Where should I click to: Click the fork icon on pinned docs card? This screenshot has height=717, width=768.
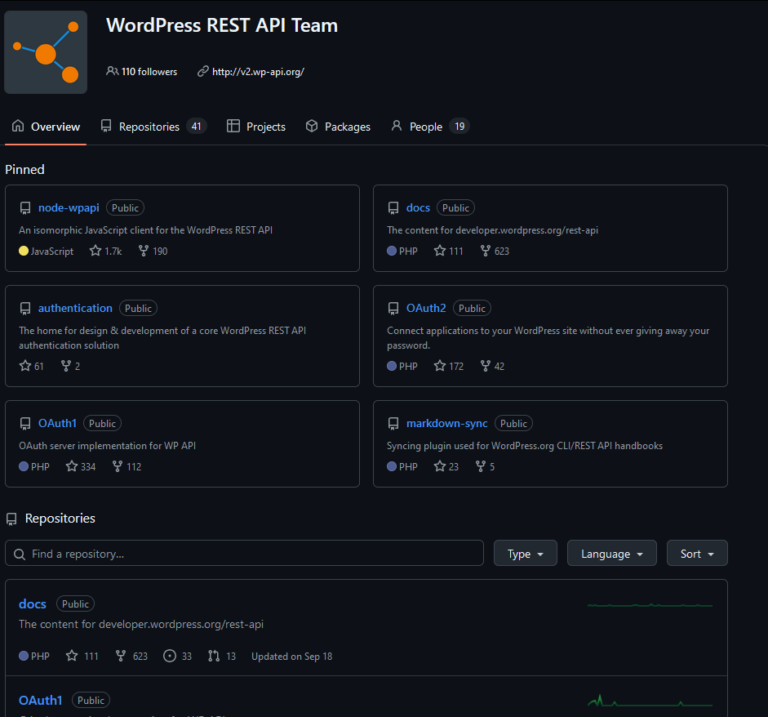(x=485, y=251)
